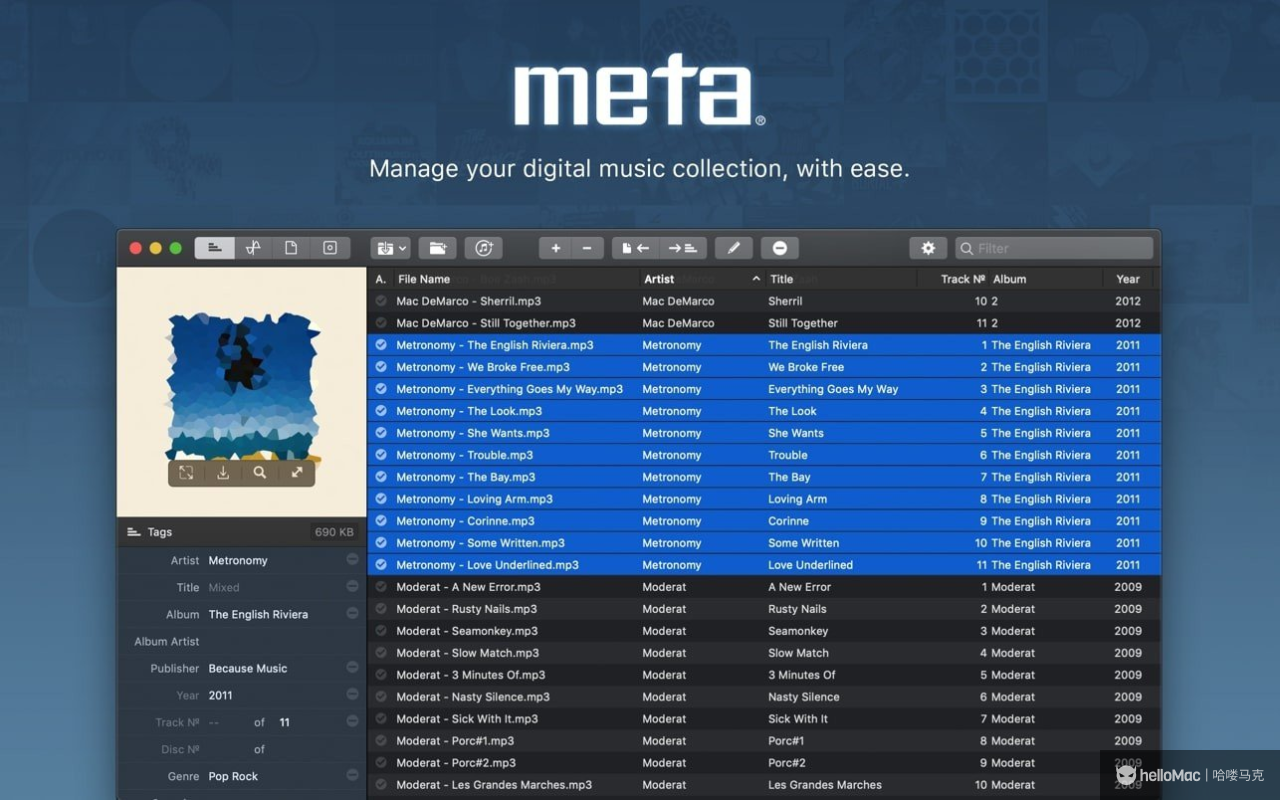The image size is (1280, 800).
Task: Uncheck Metronomy - We Broke Free.mp3
Action: tap(381, 367)
